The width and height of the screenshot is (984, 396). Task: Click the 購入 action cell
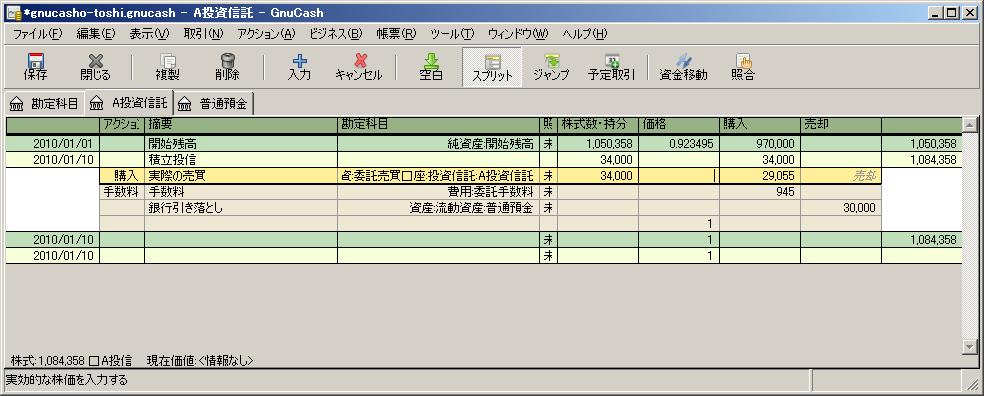(122, 176)
